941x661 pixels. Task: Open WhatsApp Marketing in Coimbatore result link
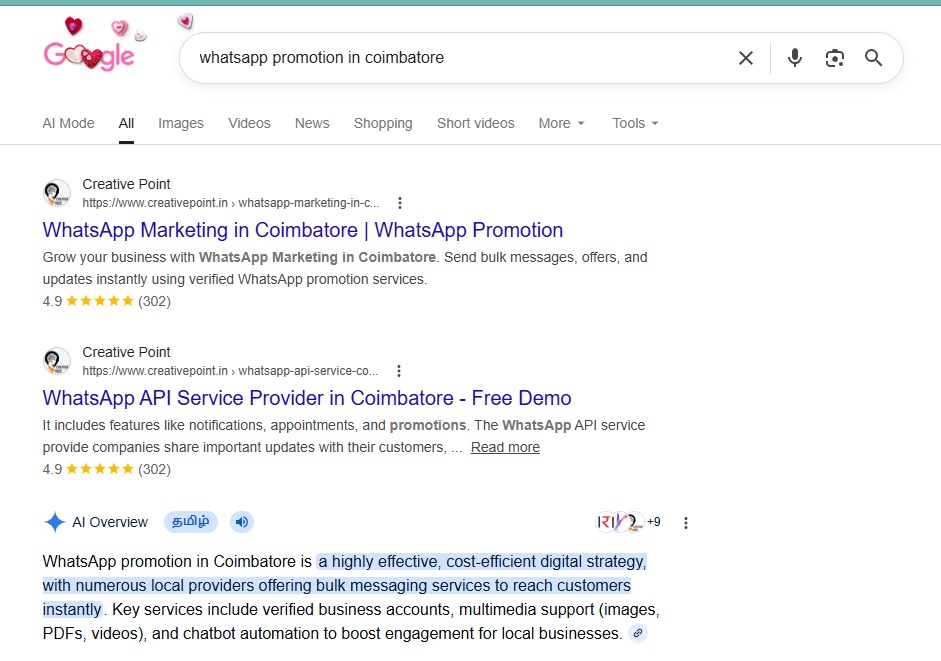point(303,230)
